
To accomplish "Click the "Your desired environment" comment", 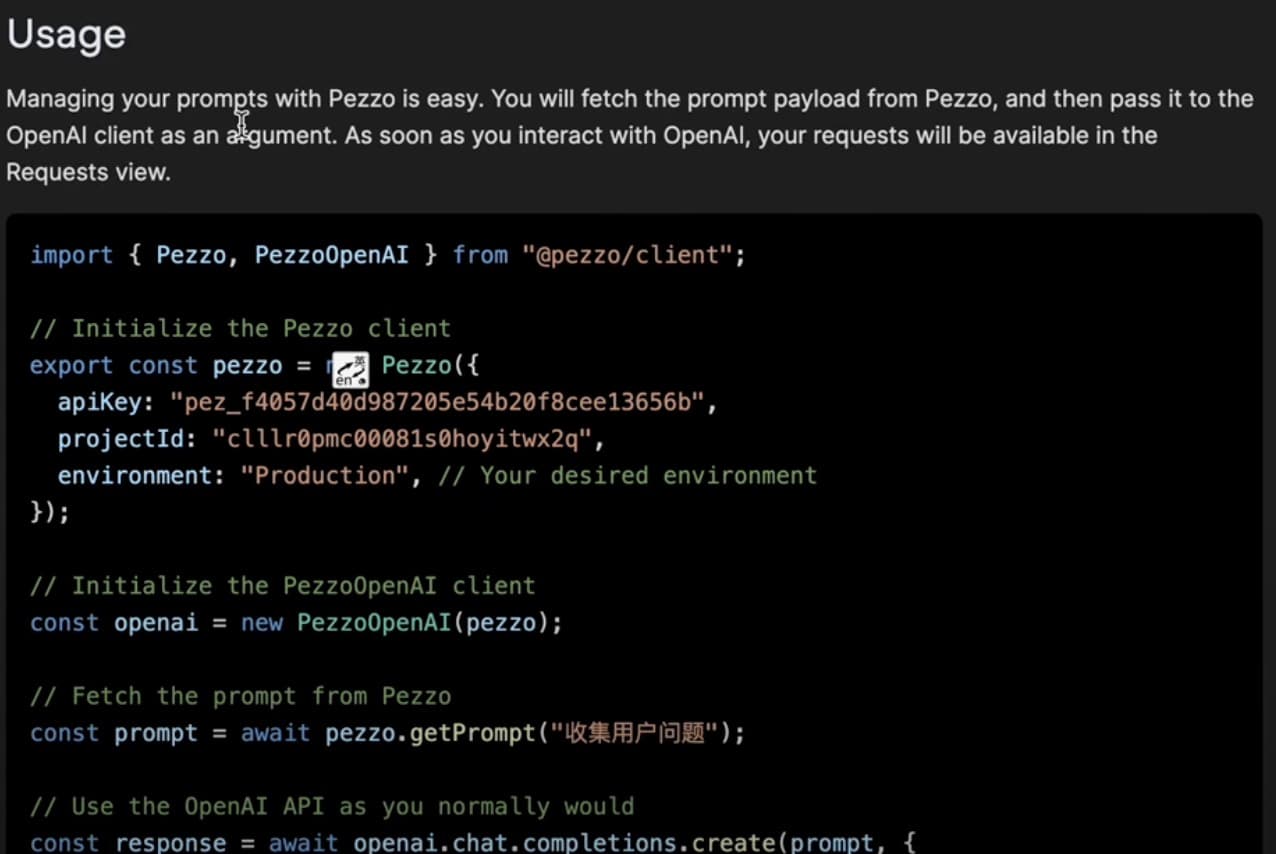I will point(627,475).
